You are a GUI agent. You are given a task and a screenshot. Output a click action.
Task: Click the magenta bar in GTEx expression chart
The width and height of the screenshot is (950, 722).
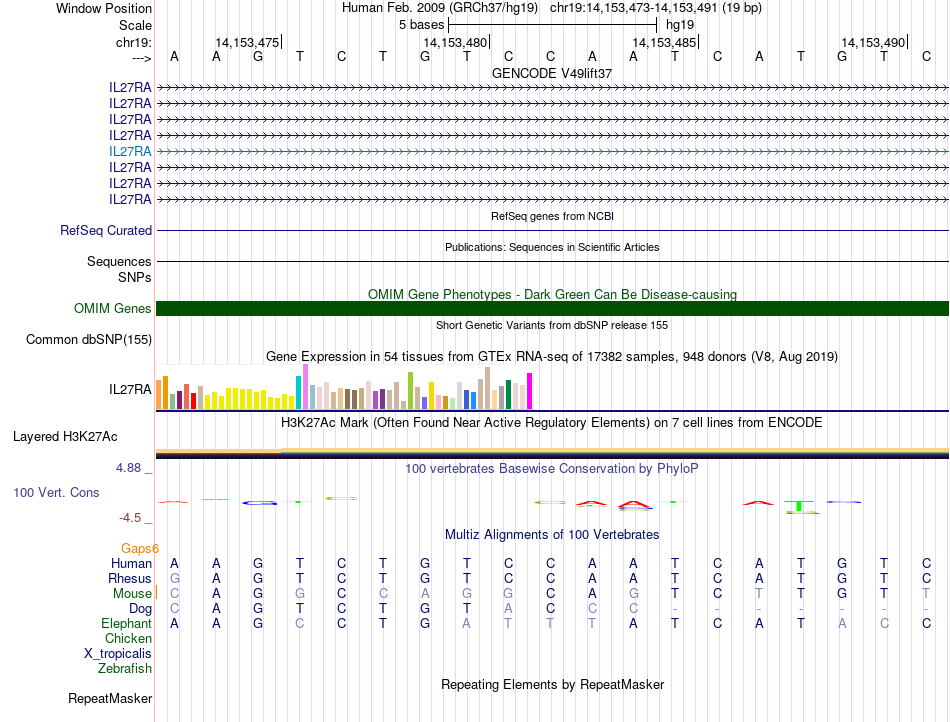click(x=530, y=391)
